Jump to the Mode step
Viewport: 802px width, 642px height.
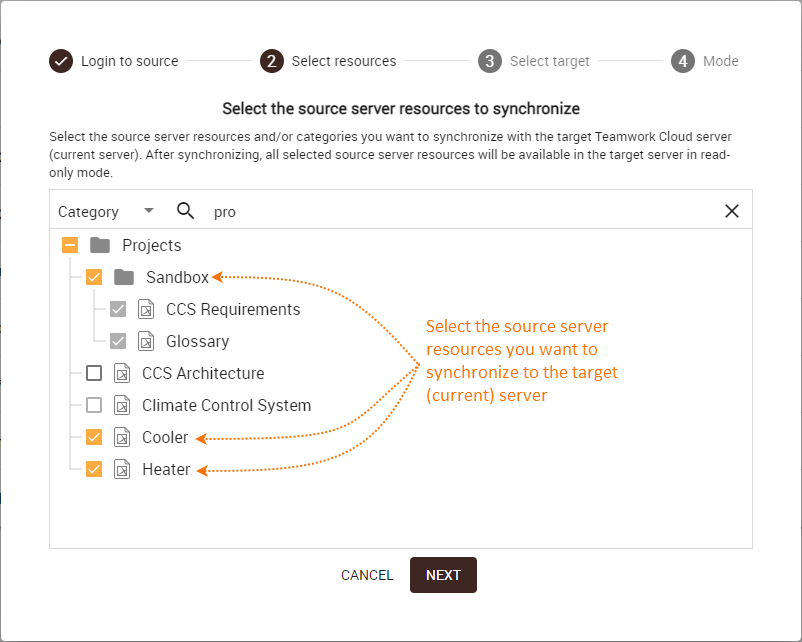(x=705, y=61)
